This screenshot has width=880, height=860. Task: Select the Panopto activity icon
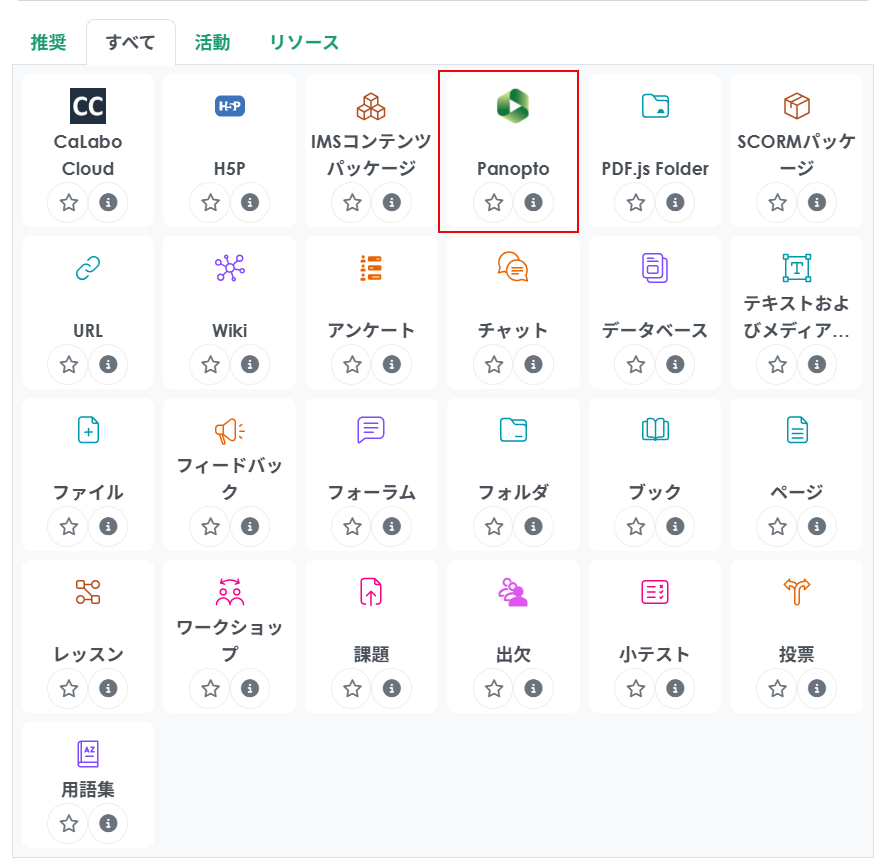tap(512, 106)
